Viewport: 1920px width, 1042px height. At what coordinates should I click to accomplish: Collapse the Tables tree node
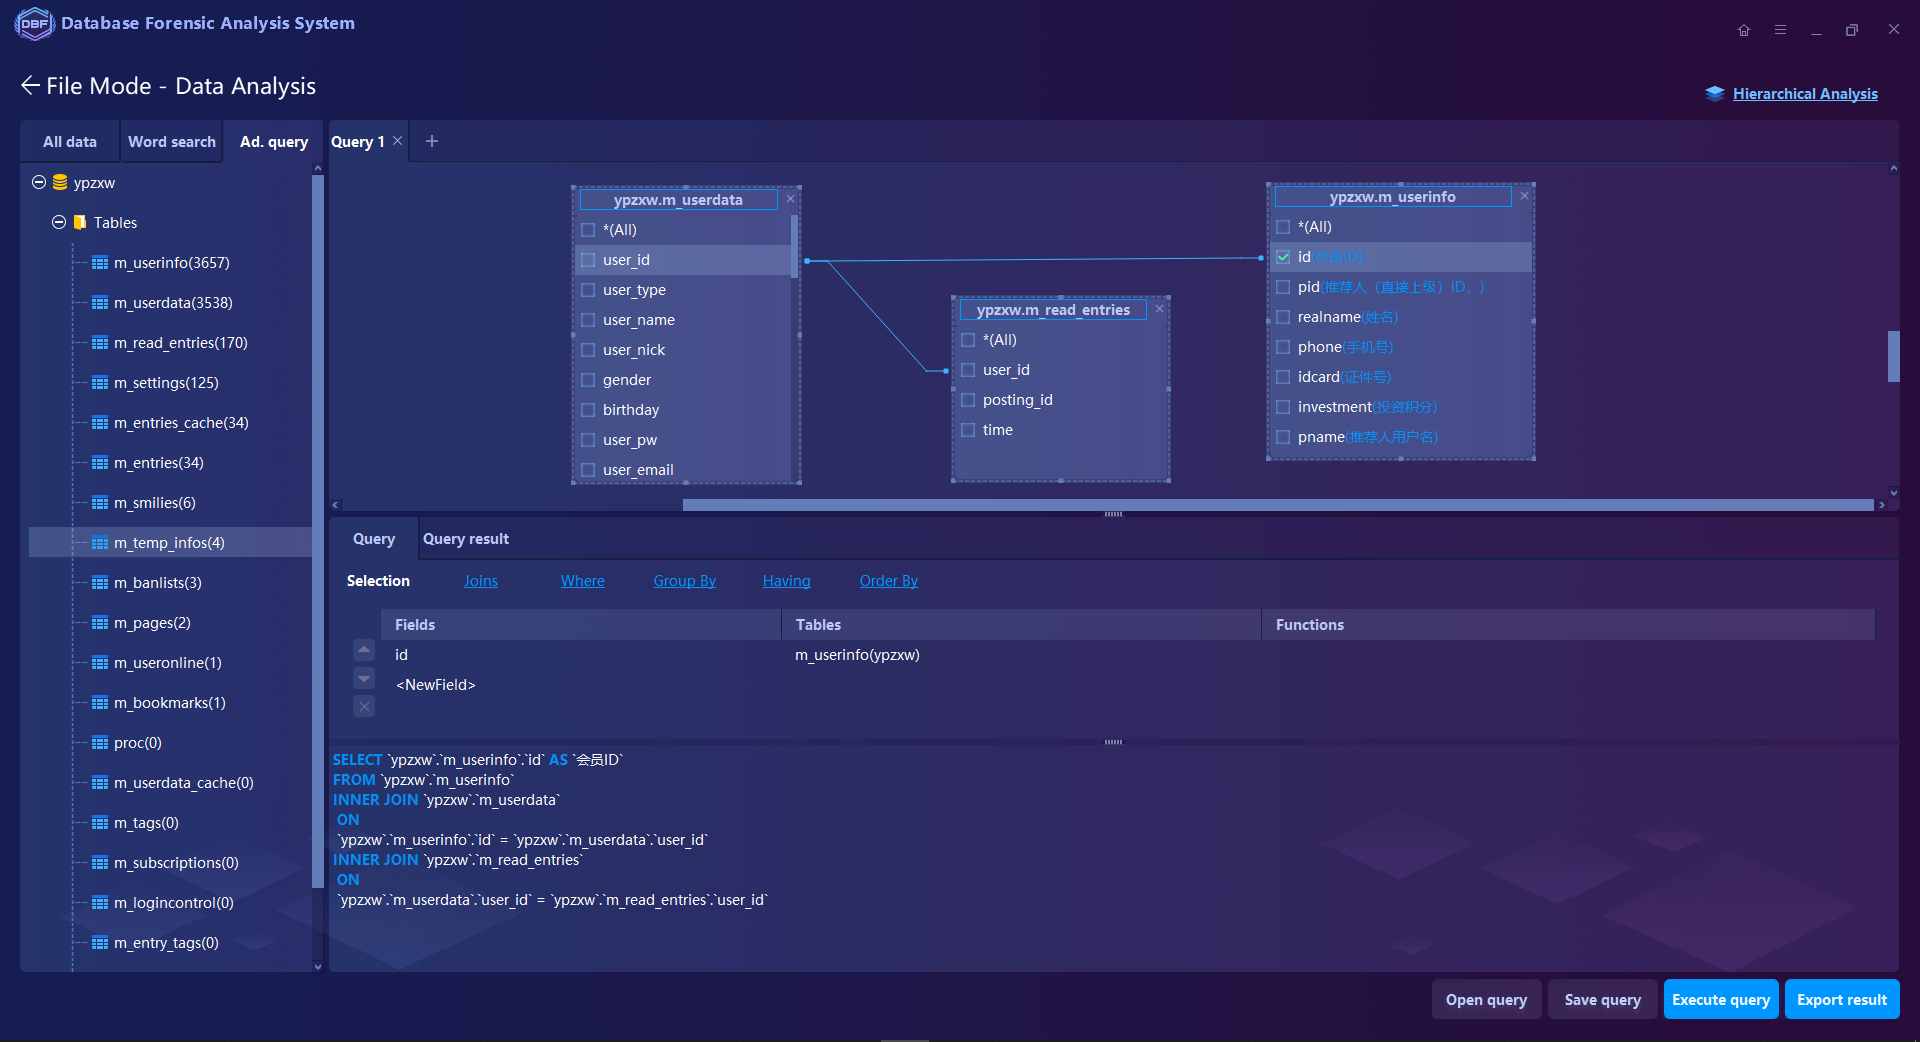coord(59,222)
